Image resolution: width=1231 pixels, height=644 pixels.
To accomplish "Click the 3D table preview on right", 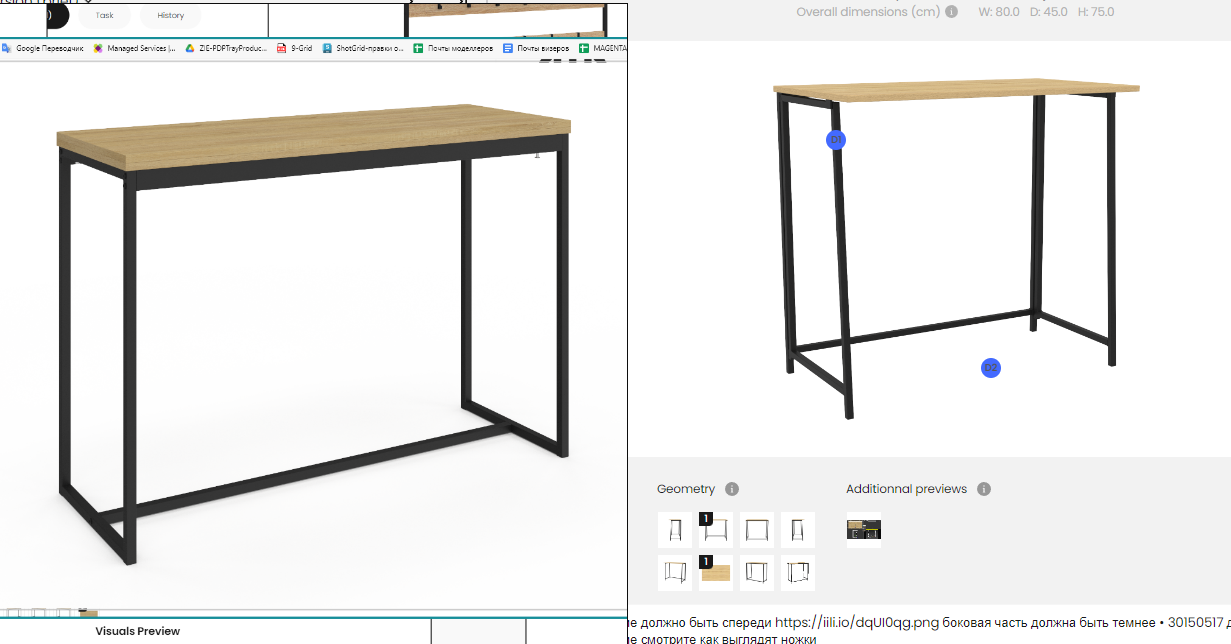I will [956, 249].
